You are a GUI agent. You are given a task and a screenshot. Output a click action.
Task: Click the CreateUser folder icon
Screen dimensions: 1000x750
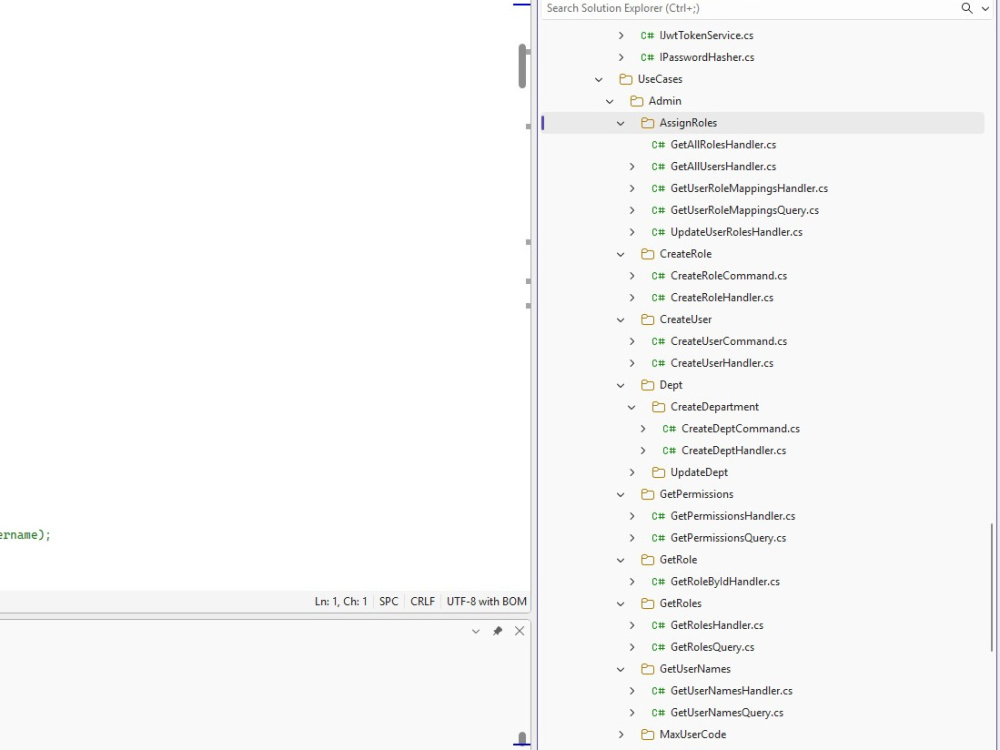tap(647, 320)
